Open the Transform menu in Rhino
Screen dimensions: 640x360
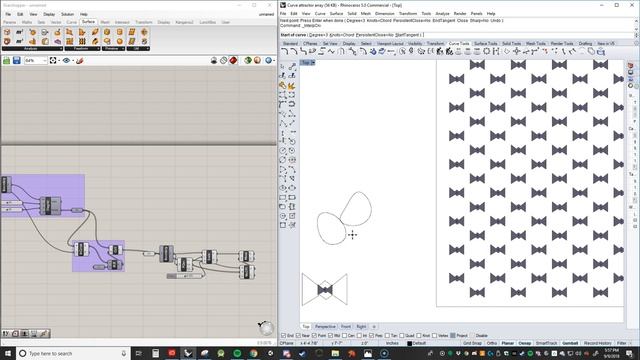tap(408, 13)
